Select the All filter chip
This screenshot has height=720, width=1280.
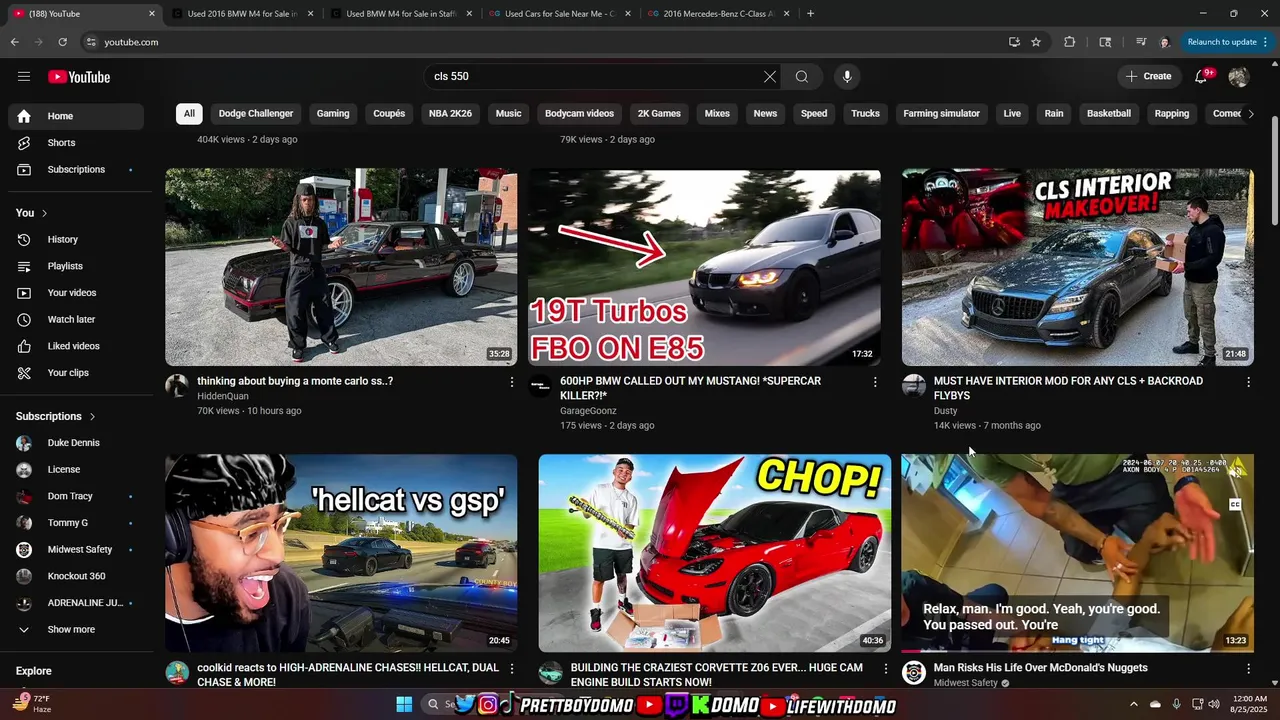point(189,114)
